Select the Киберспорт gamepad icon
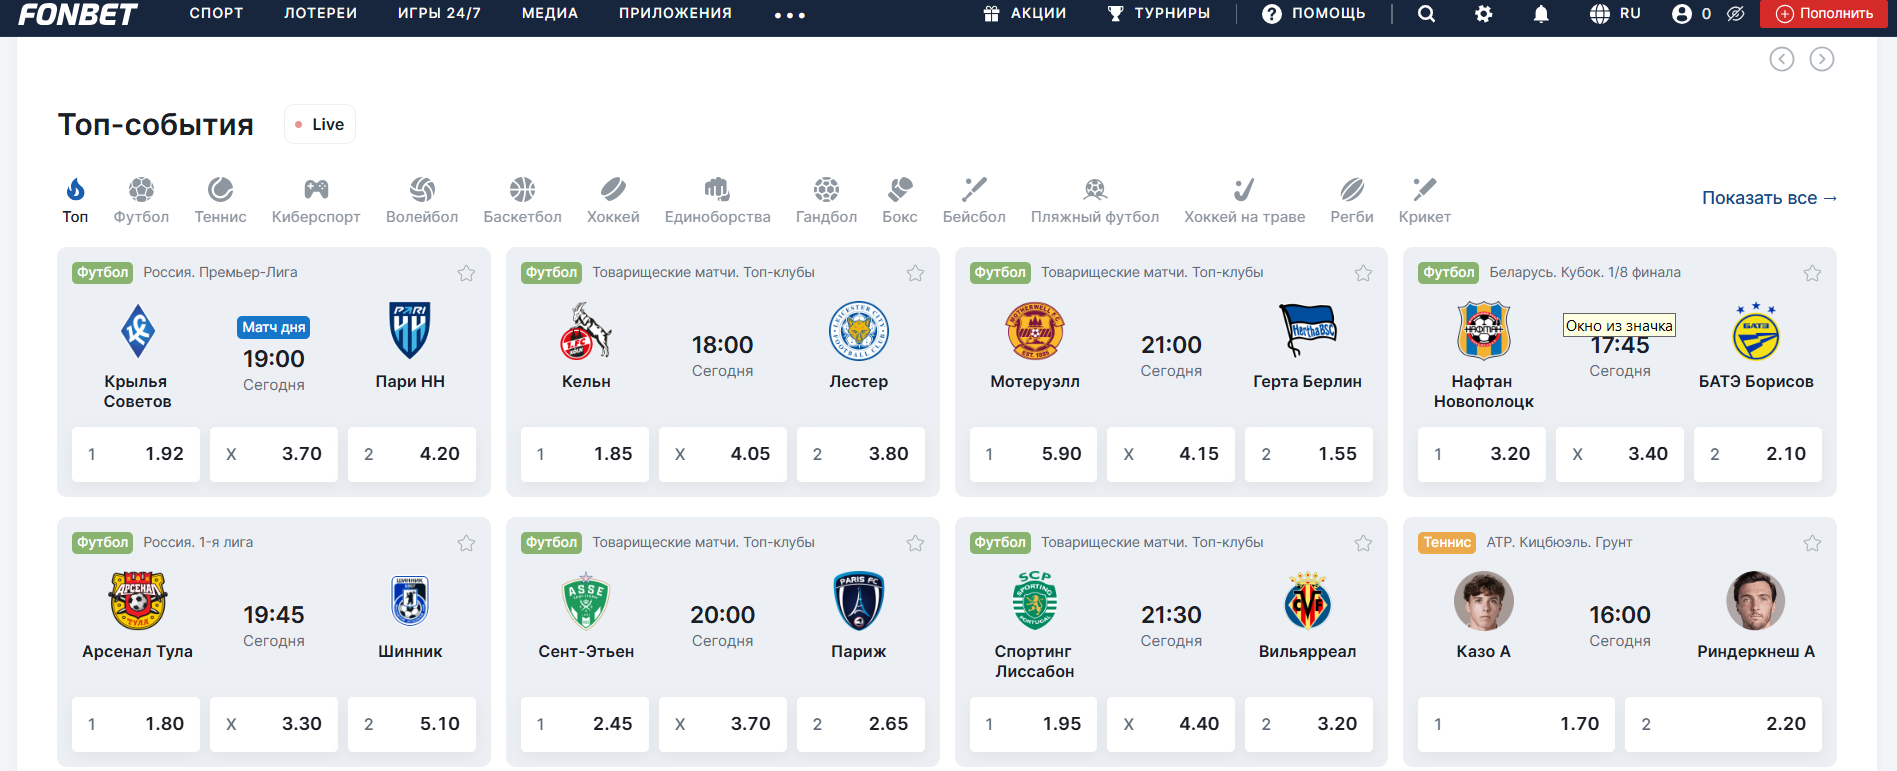The image size is (1897, 771). (316, 189)
